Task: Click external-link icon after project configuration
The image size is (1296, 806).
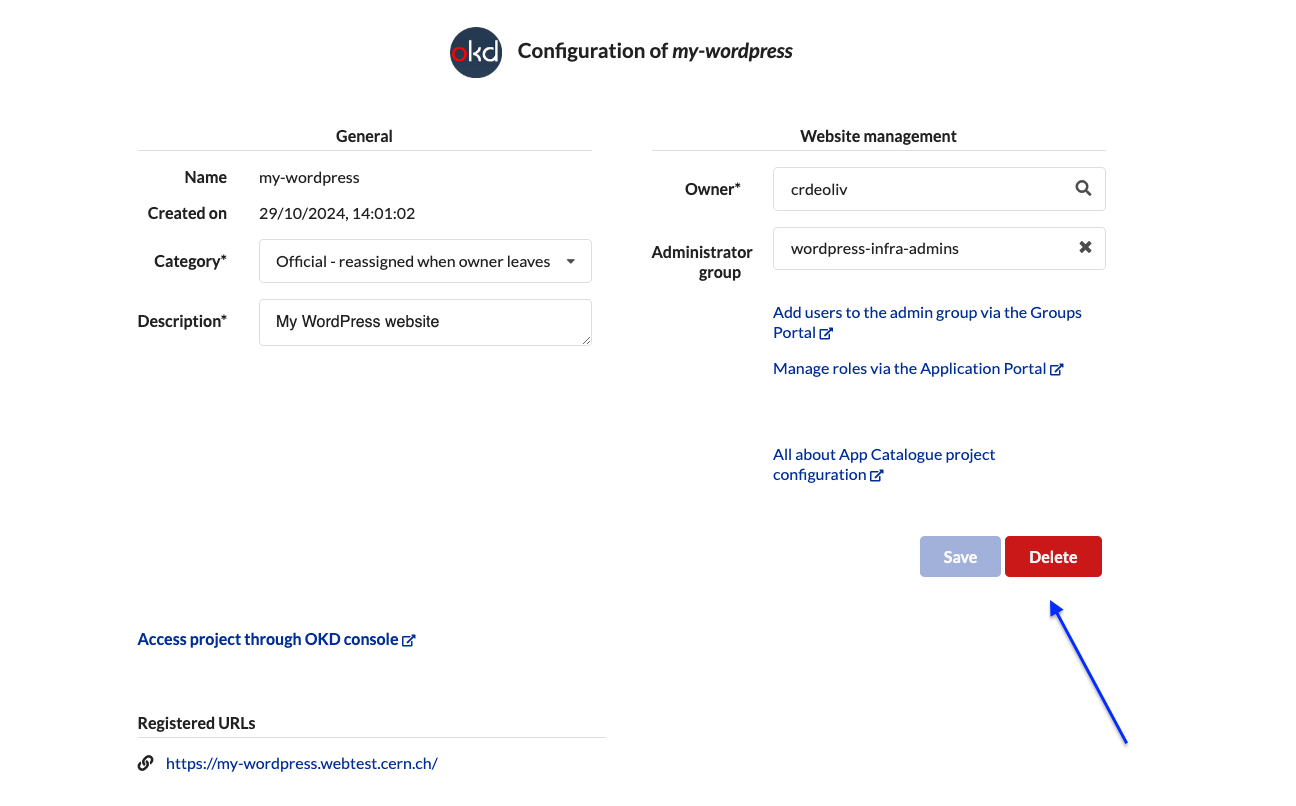Action: pyautogui.click(x=877, y=475)
